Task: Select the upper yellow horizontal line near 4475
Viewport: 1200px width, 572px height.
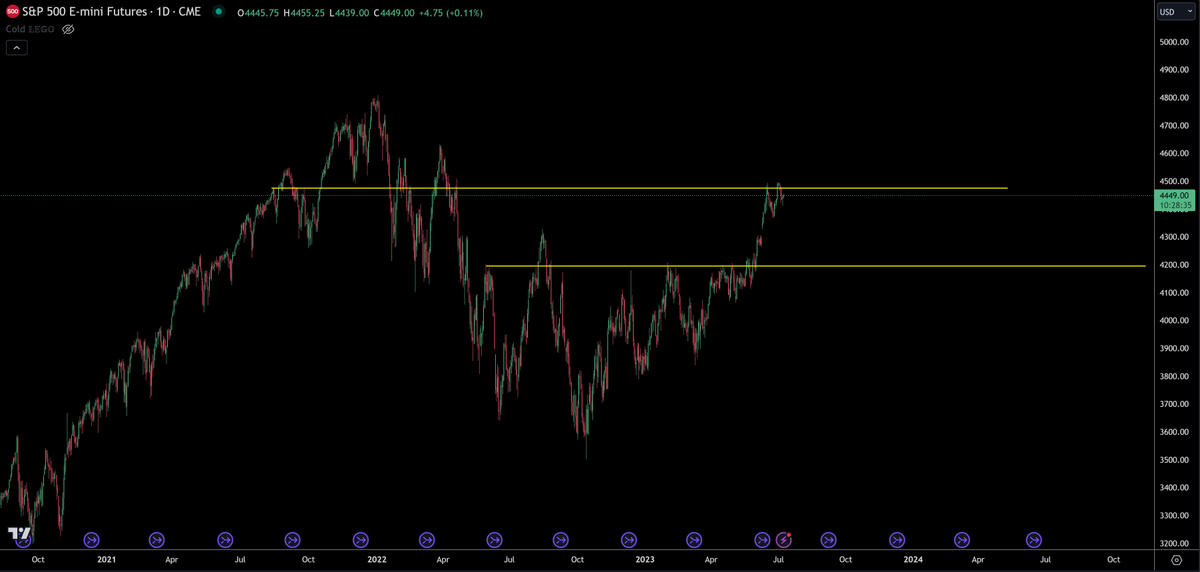Action: pyautogui.click(x=640, y=188)
